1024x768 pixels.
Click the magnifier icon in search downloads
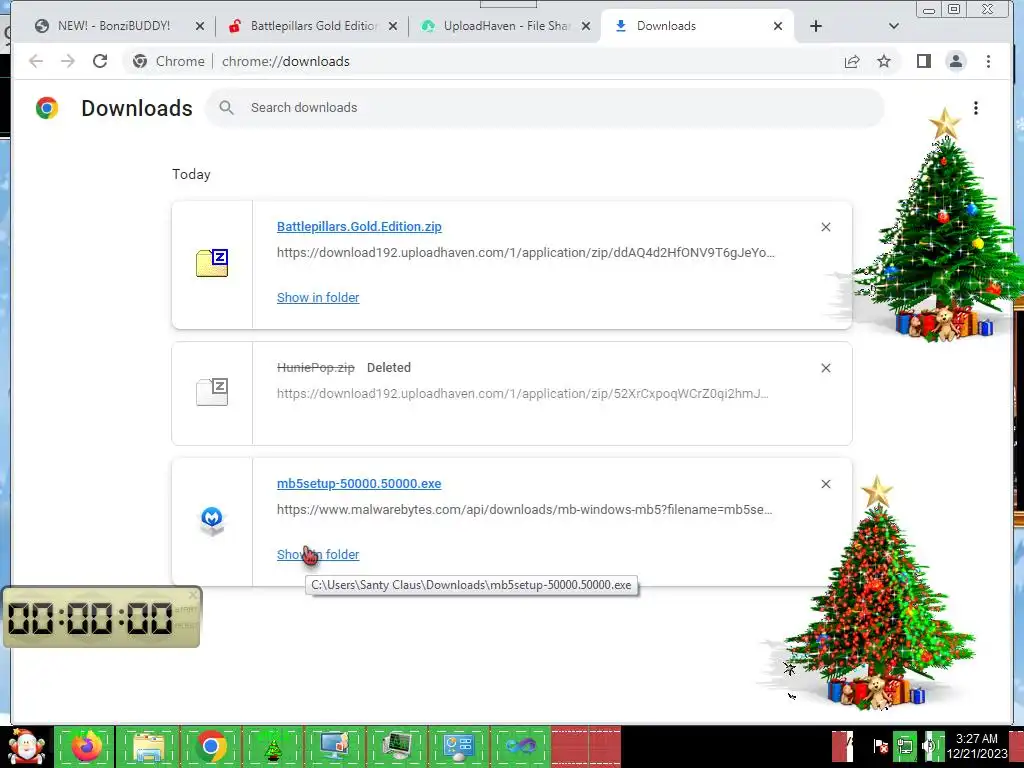[x=226, y=108]
